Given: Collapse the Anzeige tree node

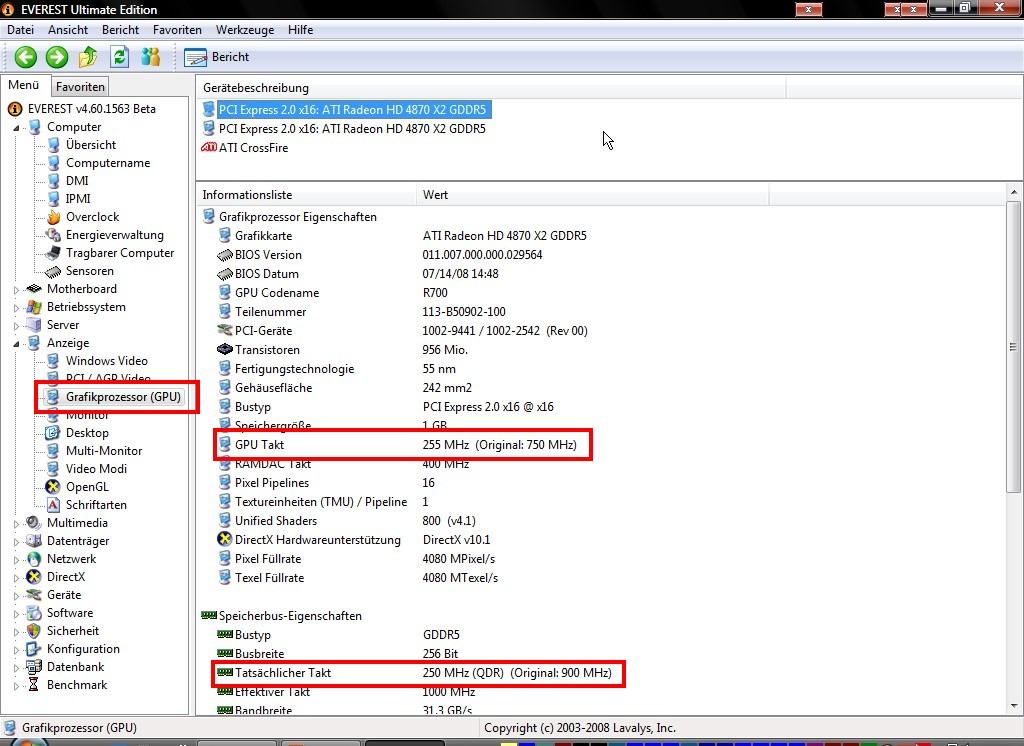Looking at the screenshot, I should [16, 344].
